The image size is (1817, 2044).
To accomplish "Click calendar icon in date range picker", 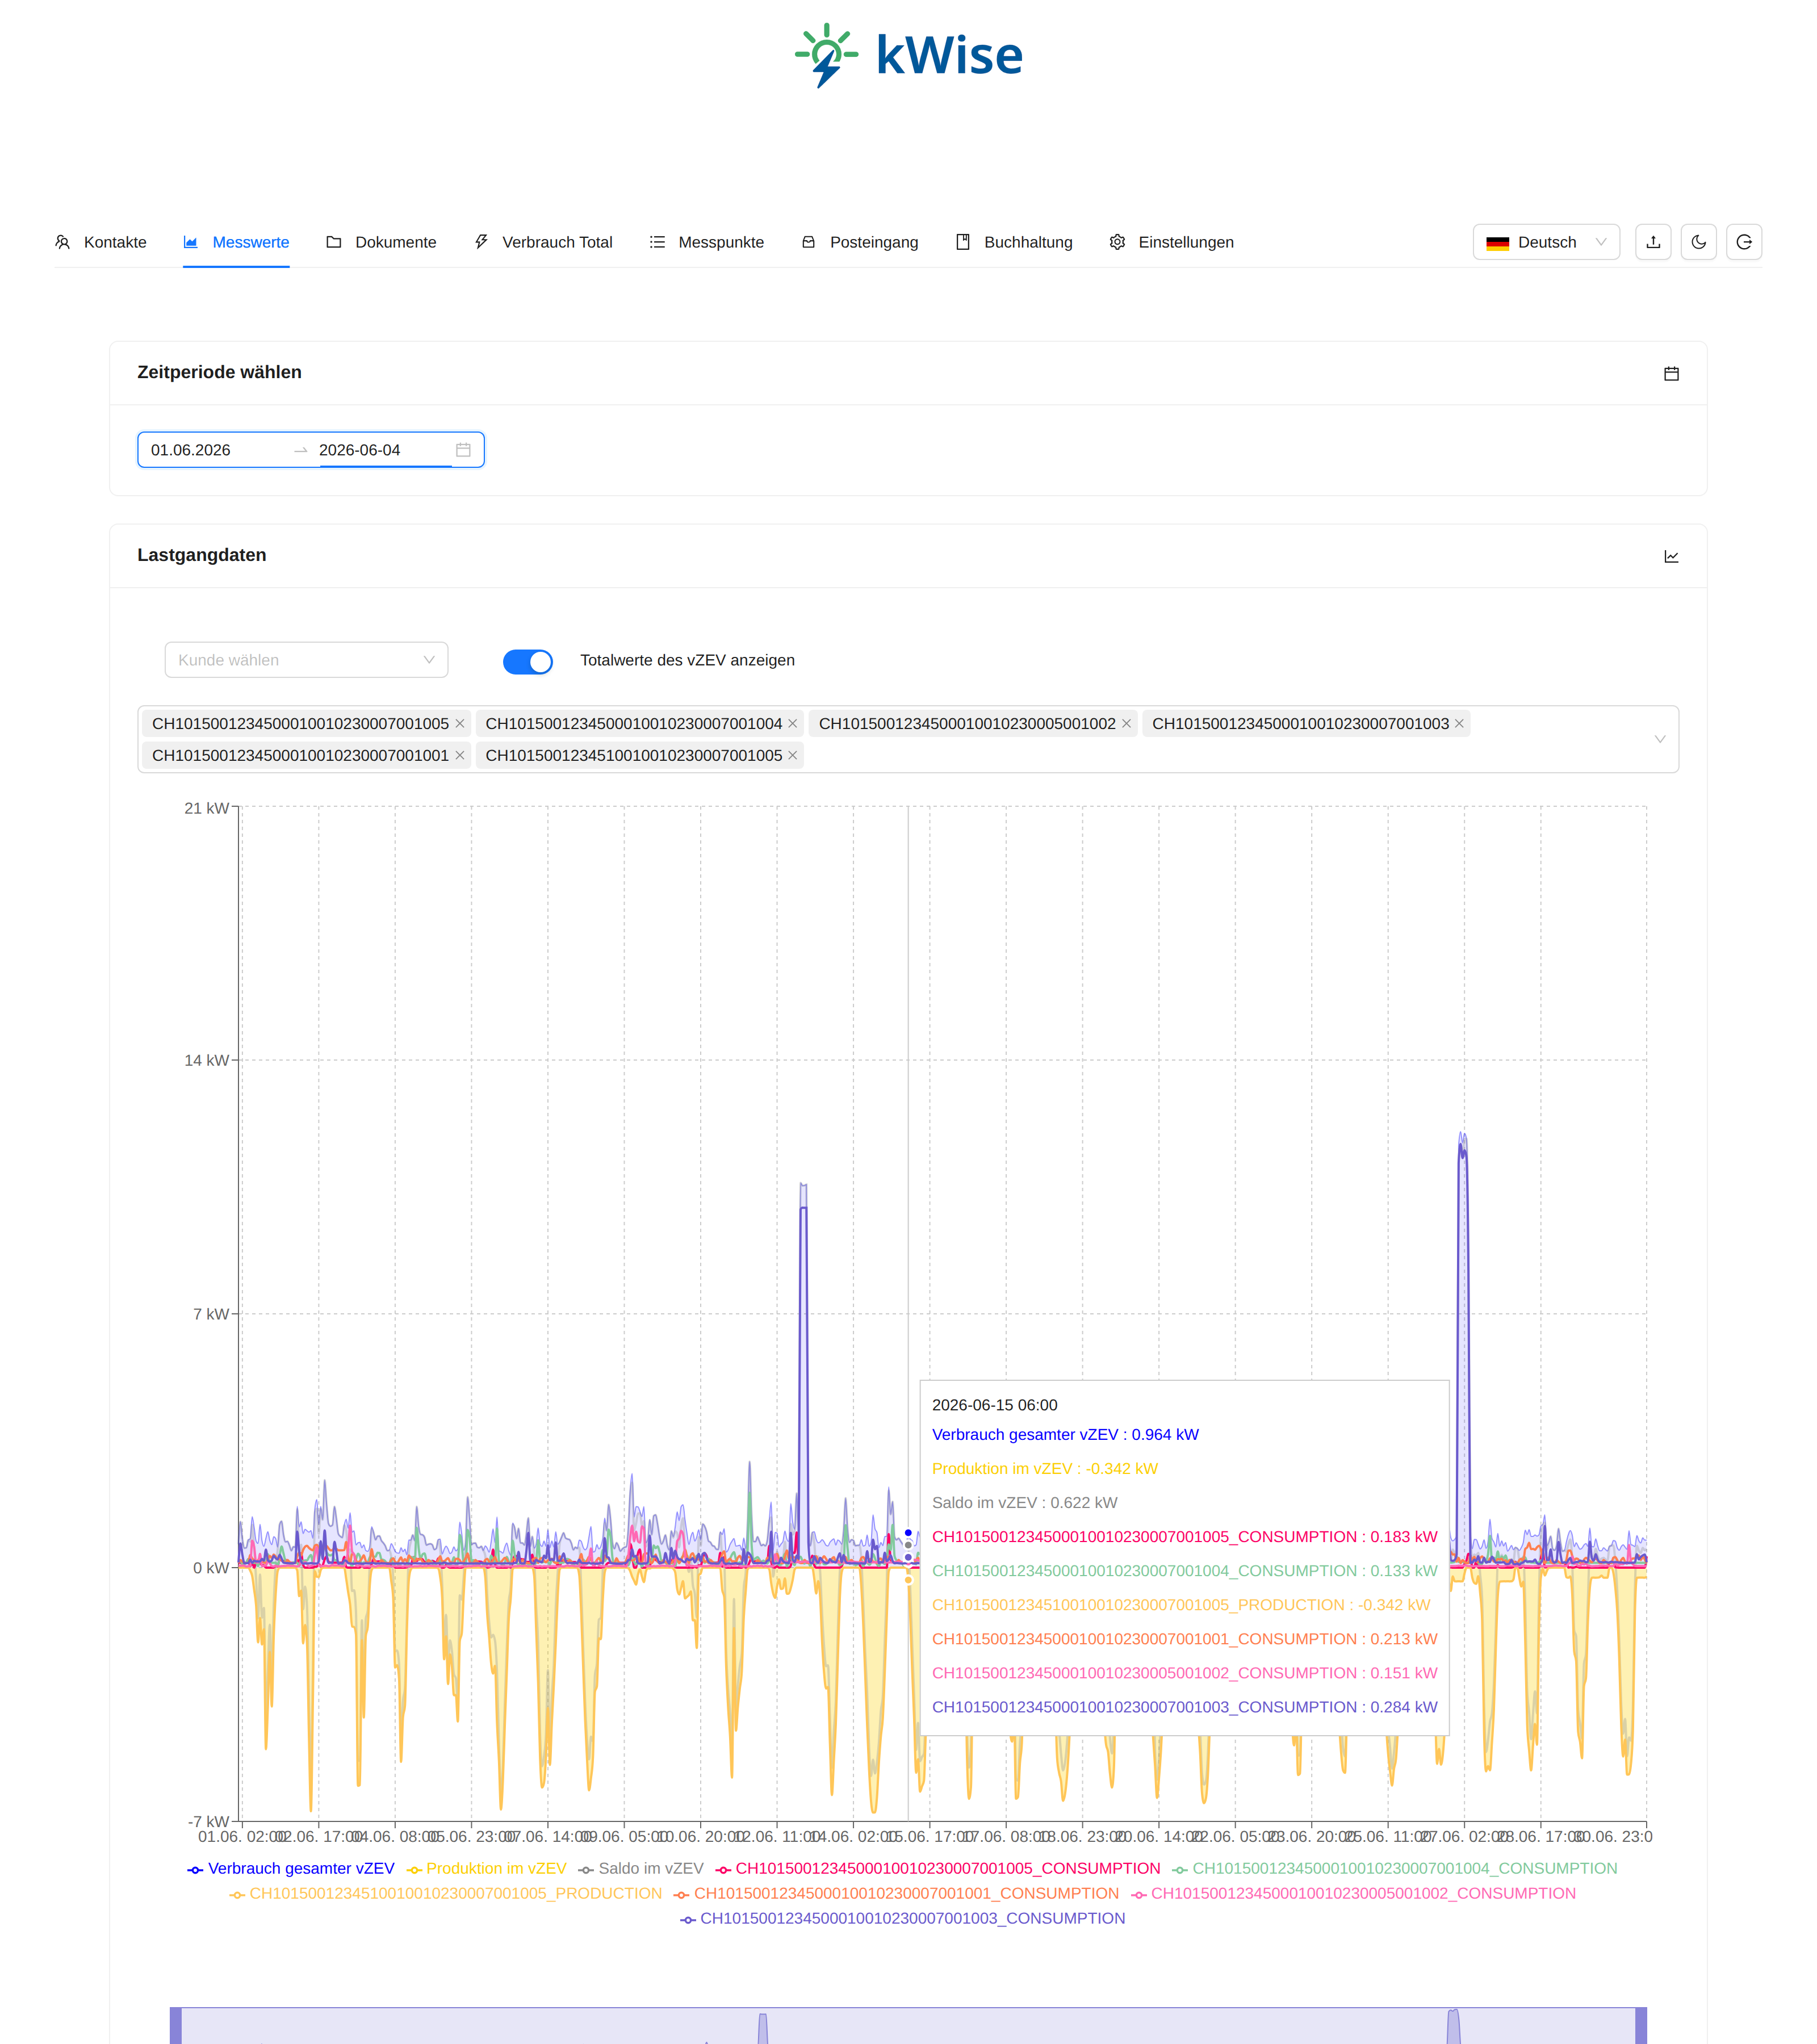I will coord(463,450).
